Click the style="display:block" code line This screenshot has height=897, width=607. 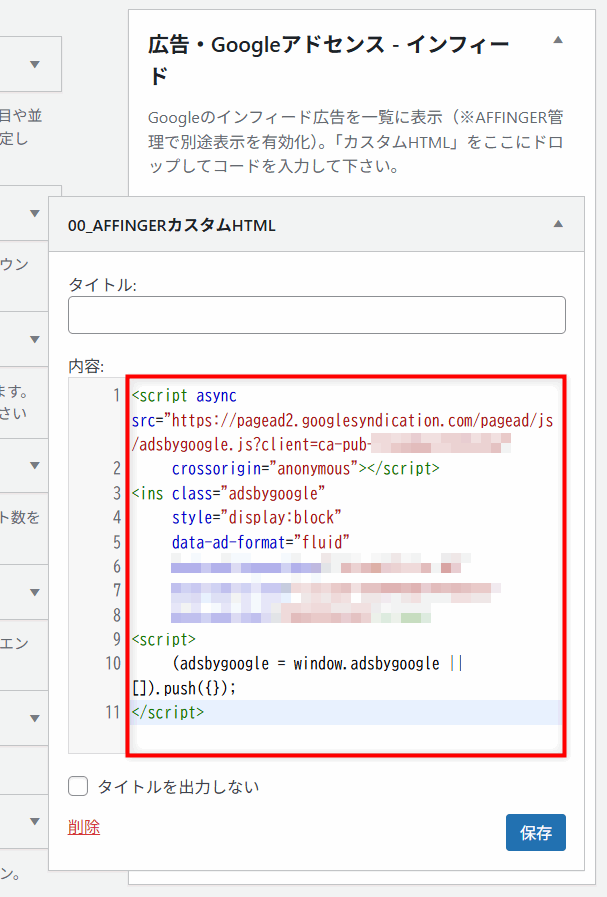tap(256, 517)
